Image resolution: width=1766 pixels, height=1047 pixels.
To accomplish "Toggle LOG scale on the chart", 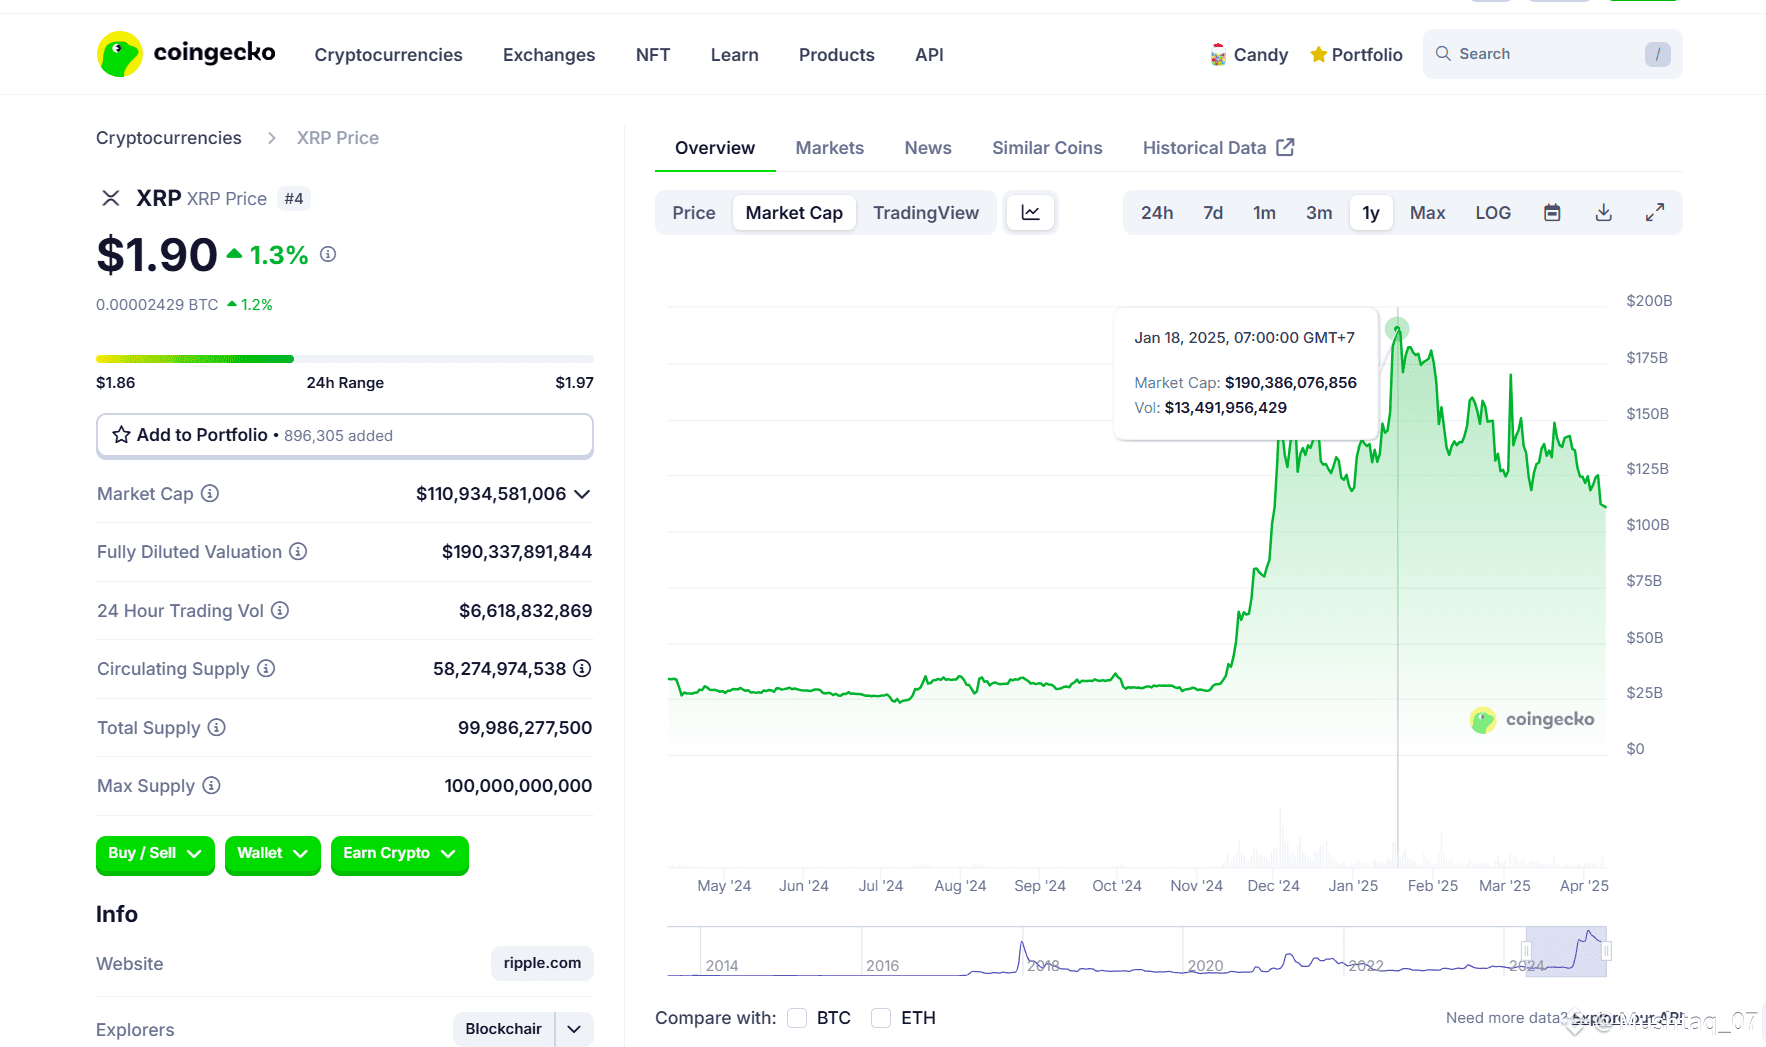I will [x=1493, y=213].
